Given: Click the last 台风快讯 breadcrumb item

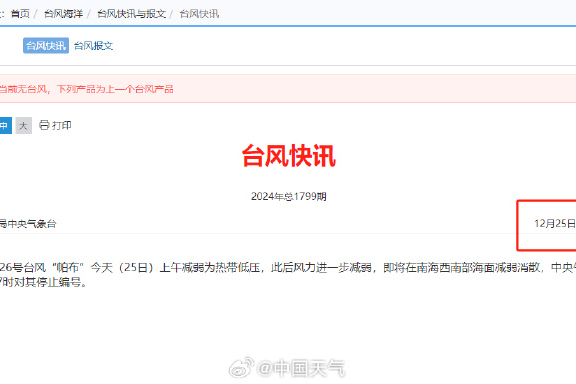Looking at the screenshot, I should tap(199, 14).
